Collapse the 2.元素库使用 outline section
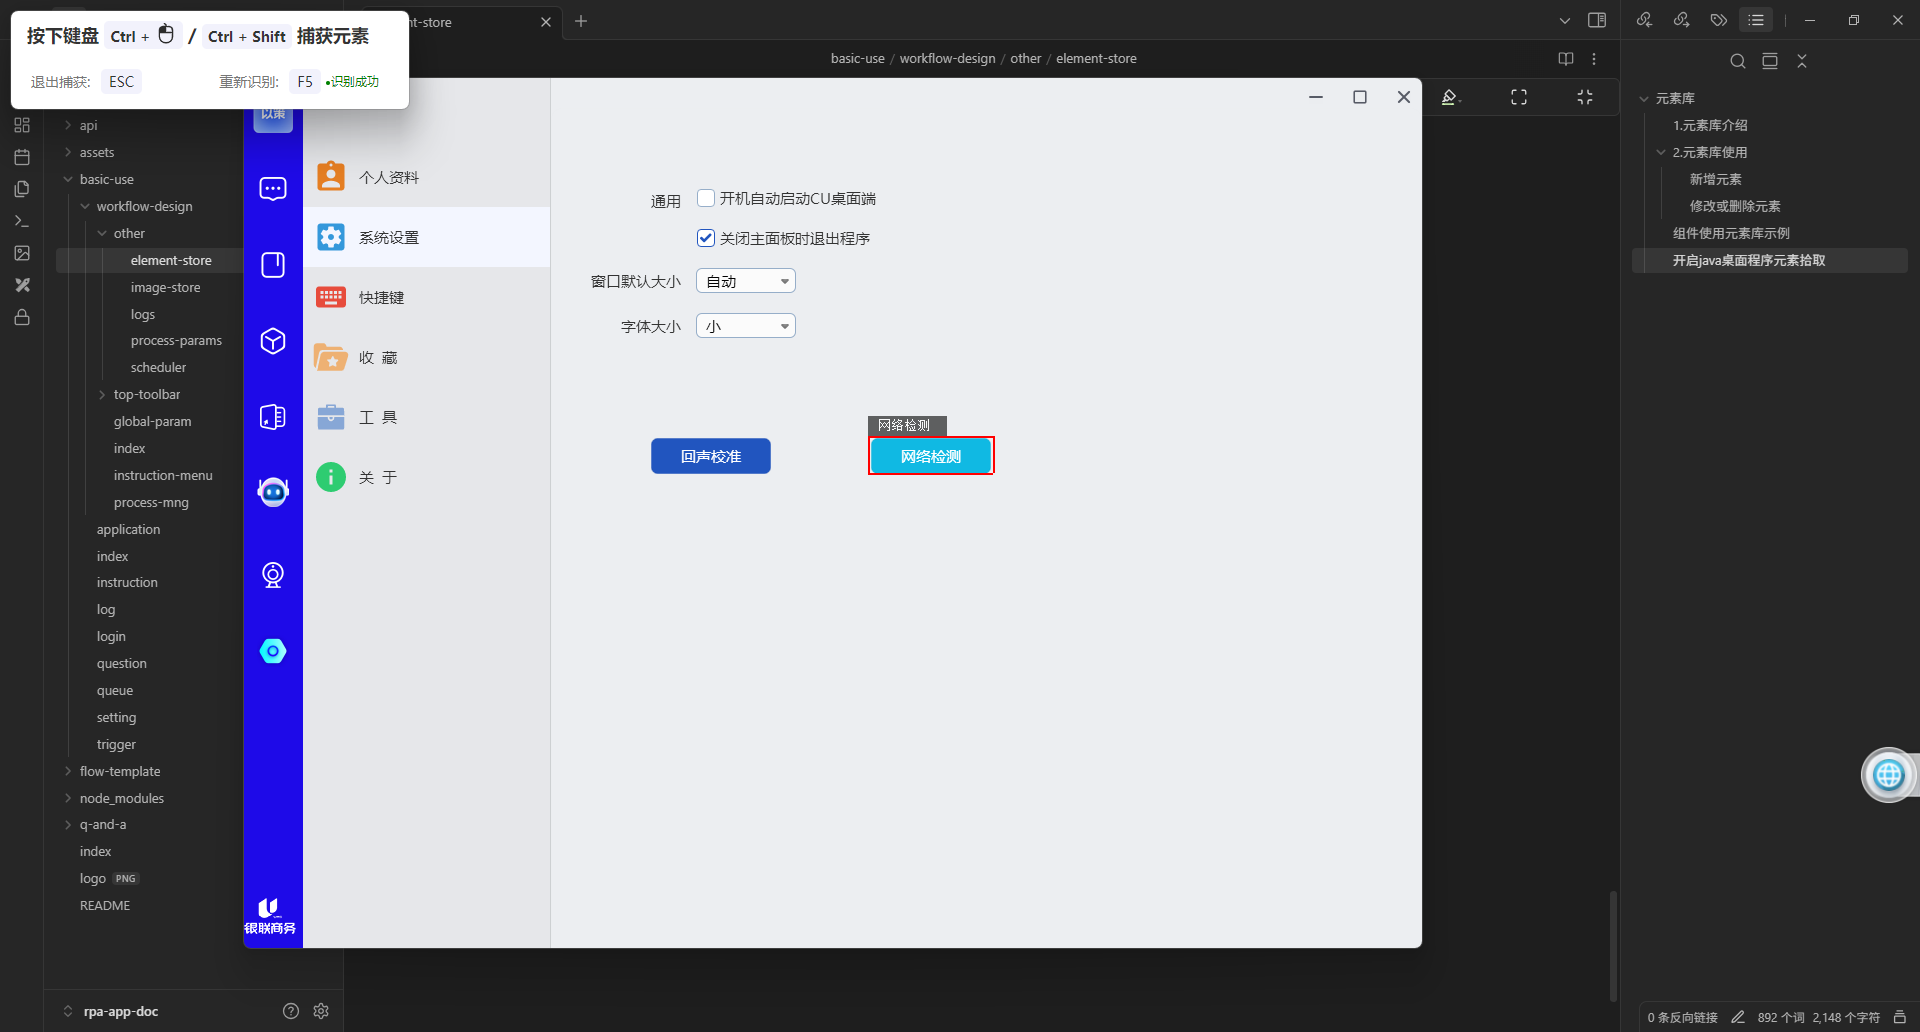 coord(1661,152)
